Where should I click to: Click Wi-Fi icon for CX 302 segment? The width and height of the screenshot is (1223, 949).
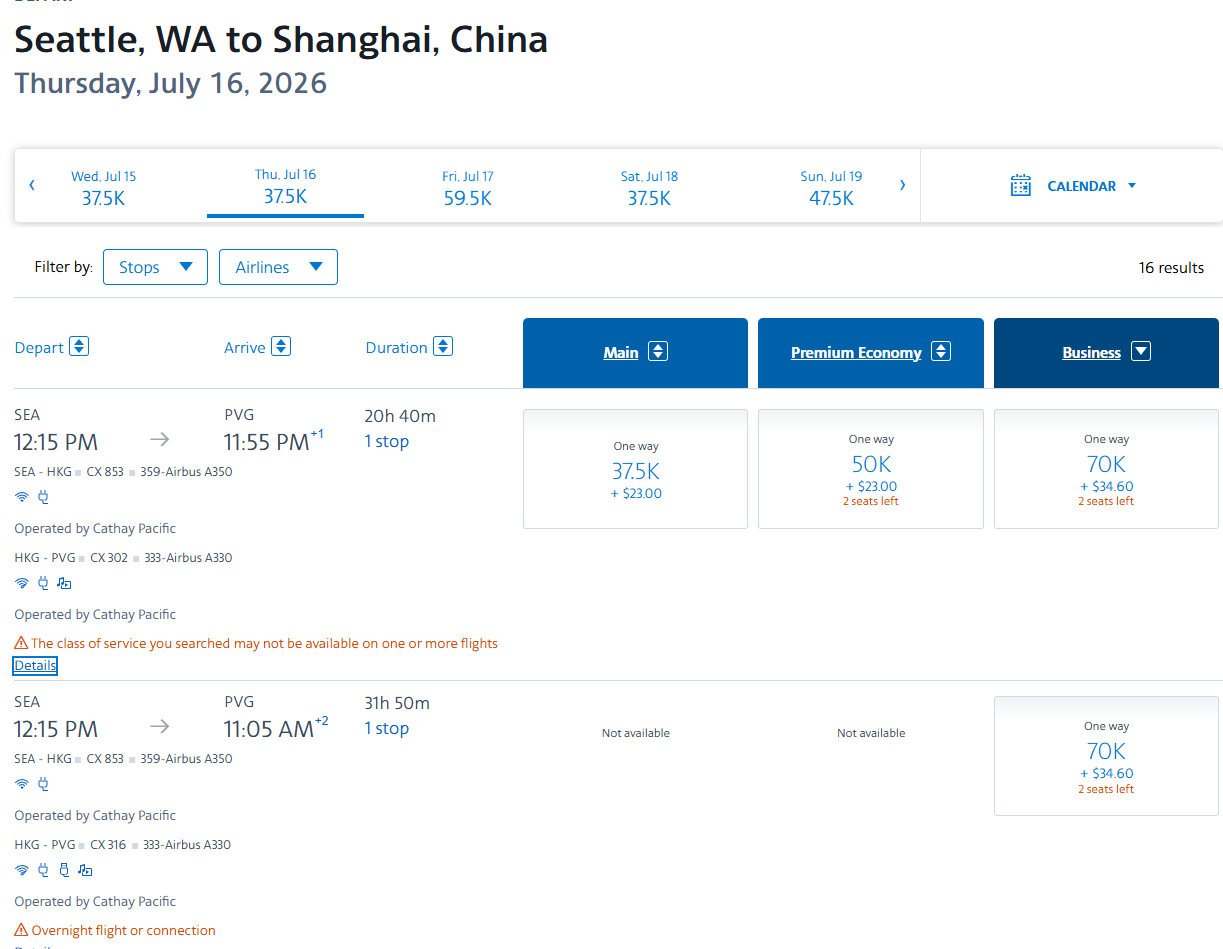click(x=22, y=583)
